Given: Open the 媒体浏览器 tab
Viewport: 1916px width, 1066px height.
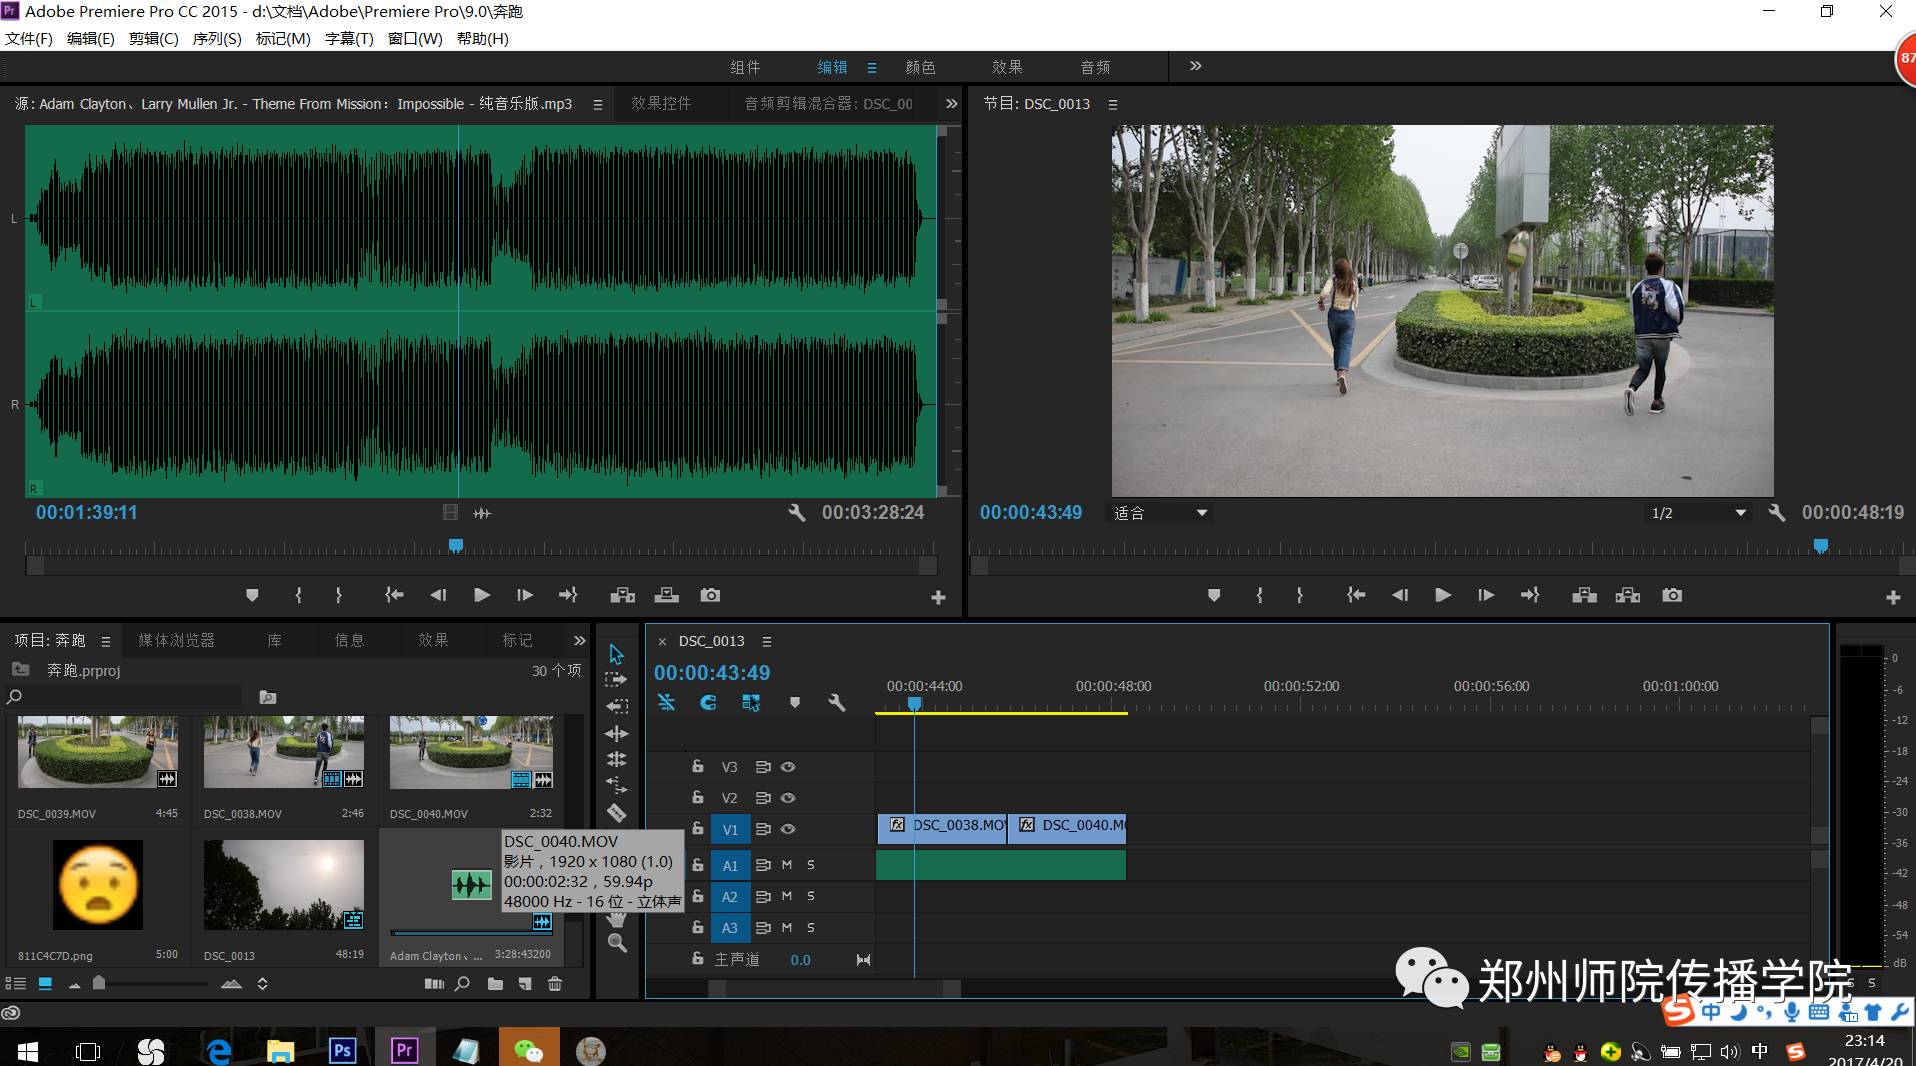Looking at the screenshot, I should (176, 640).
